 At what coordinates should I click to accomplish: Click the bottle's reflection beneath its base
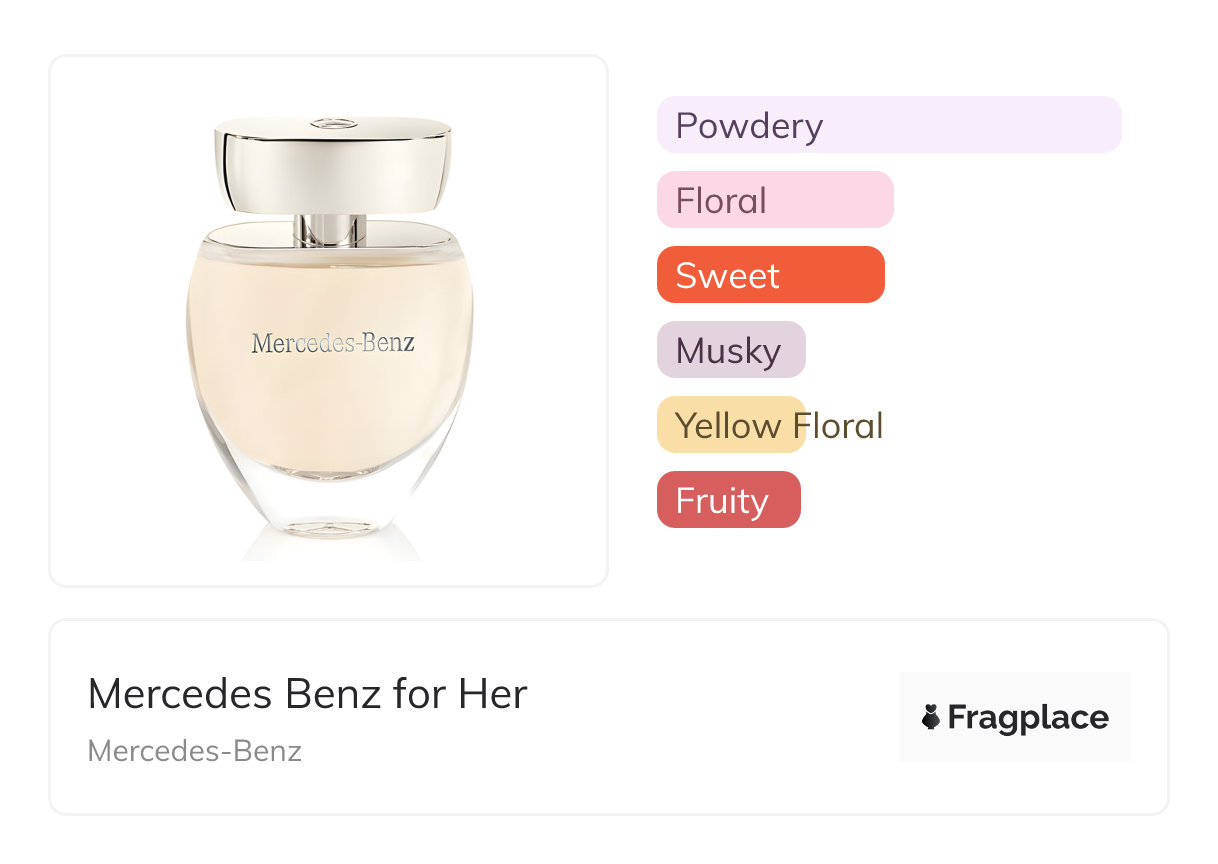(331, 550)
